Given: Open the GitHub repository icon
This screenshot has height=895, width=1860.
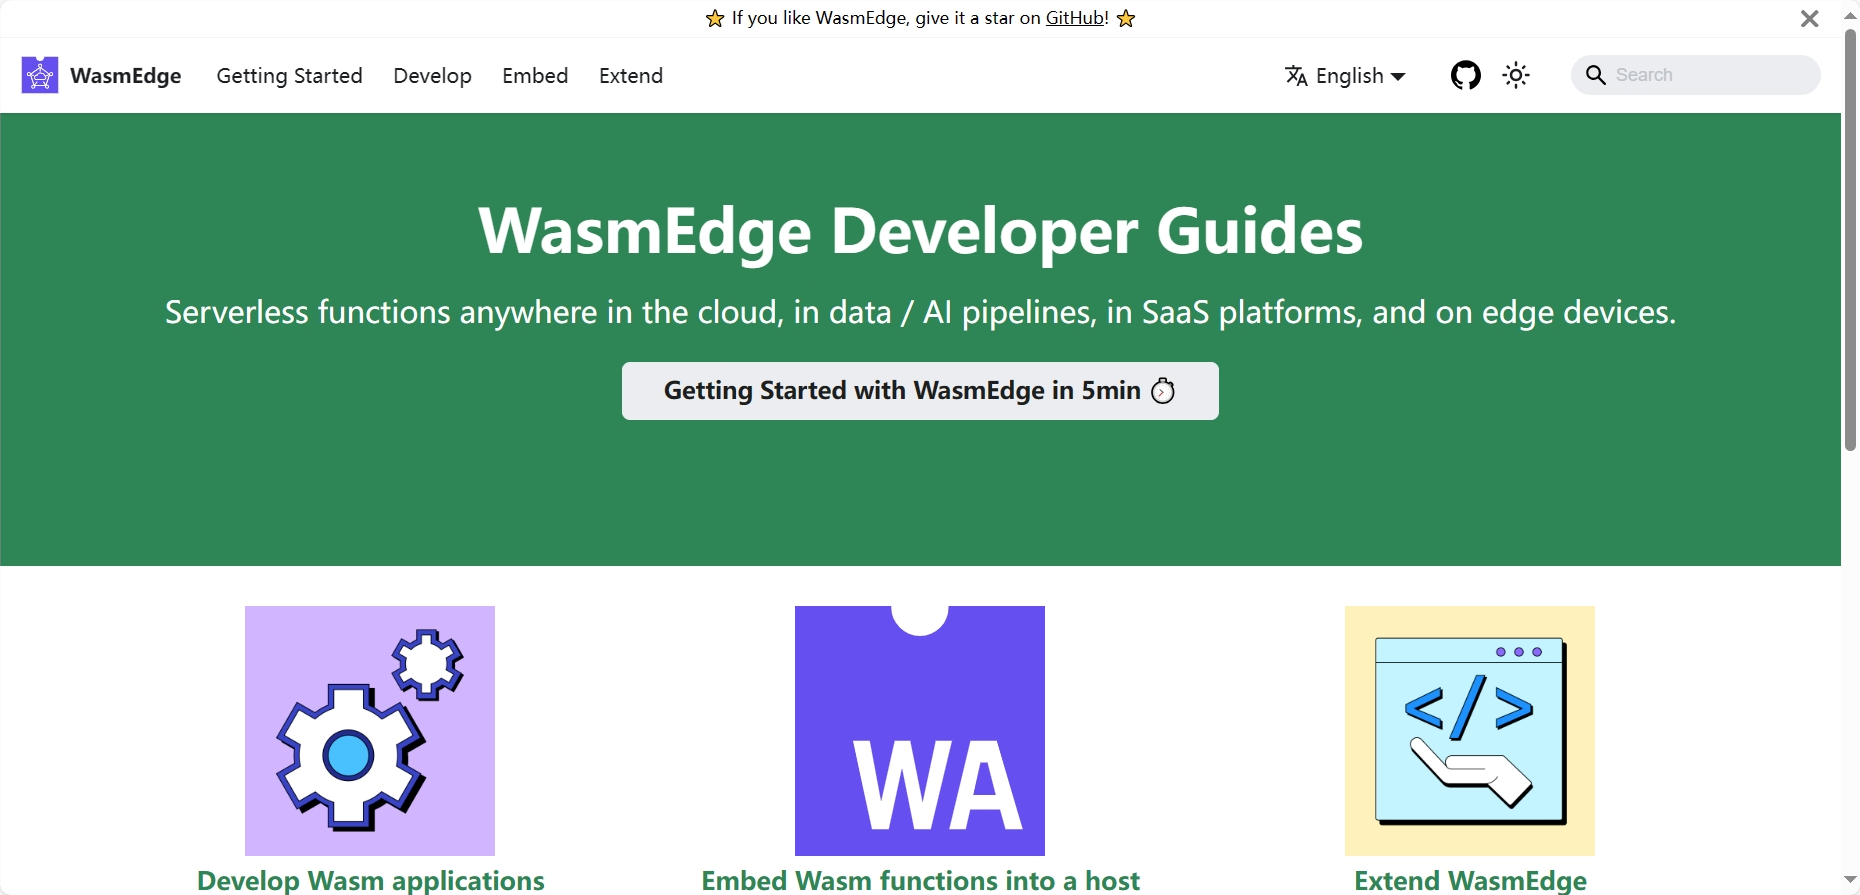Looking at the screenshot, I should [x=1466, y=75].
